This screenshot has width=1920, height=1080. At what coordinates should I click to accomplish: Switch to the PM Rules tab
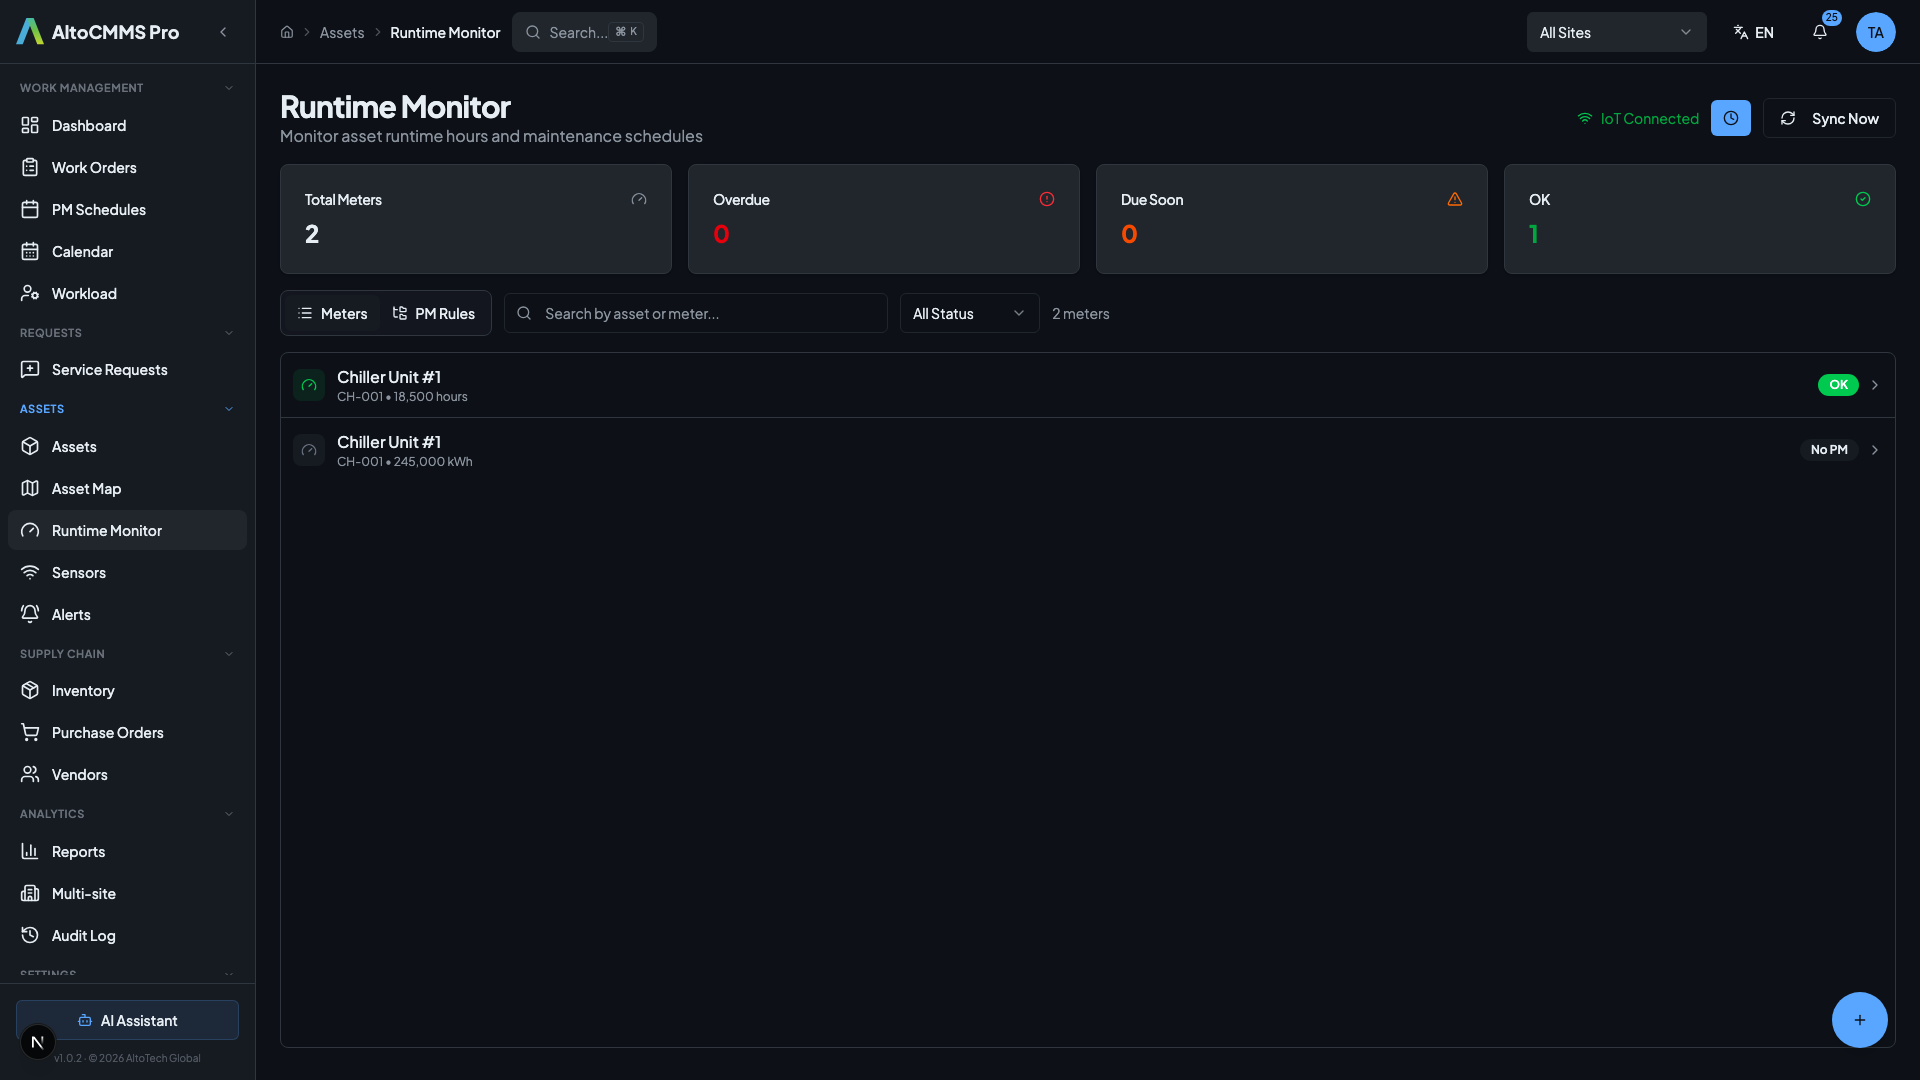434,313
